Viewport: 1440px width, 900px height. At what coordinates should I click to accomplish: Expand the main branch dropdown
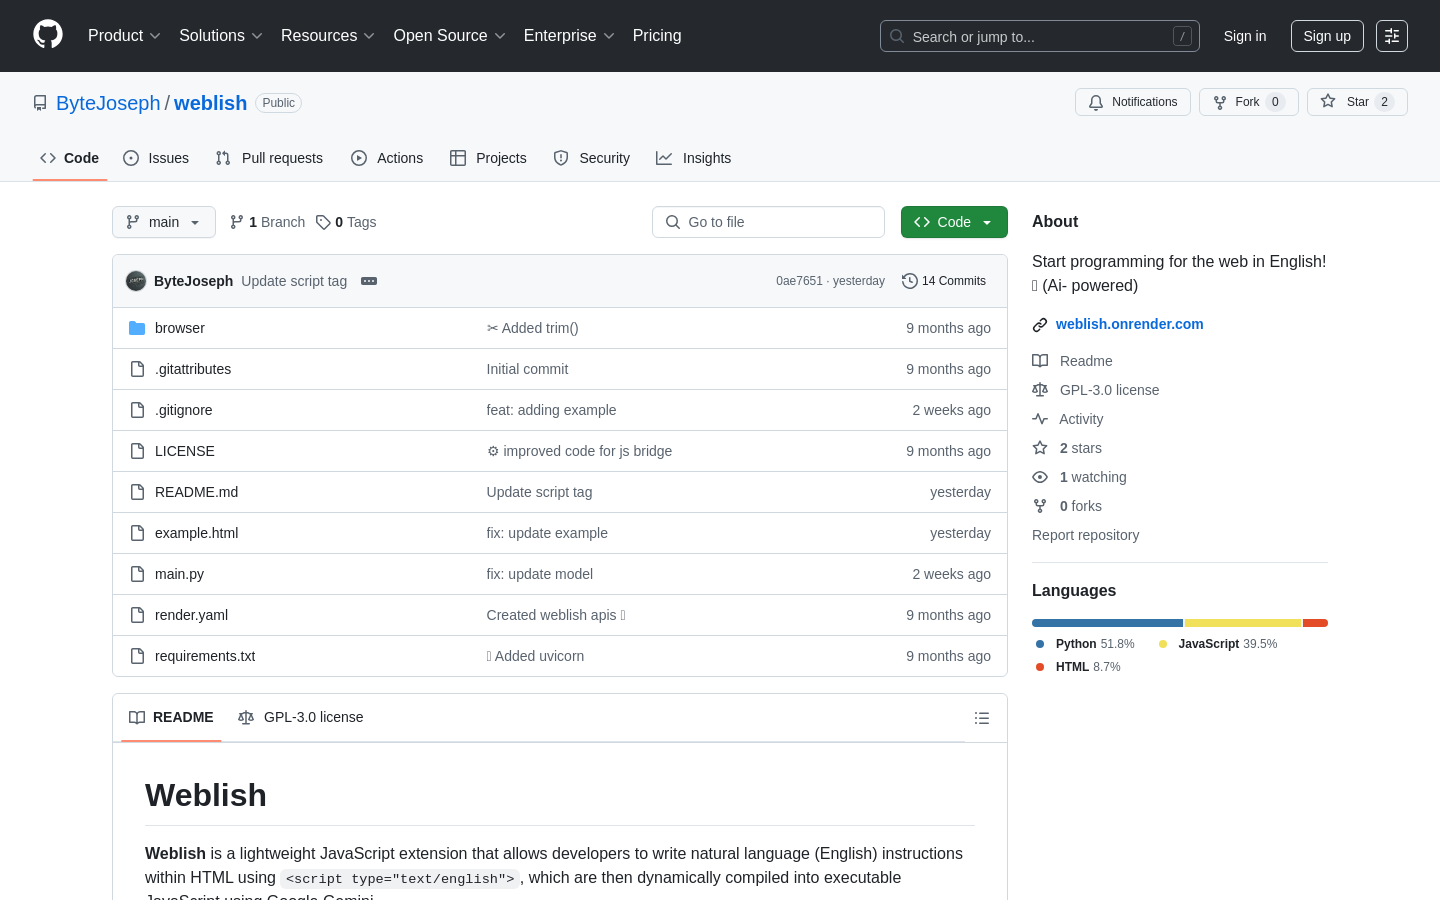click(x=164, y=222)
